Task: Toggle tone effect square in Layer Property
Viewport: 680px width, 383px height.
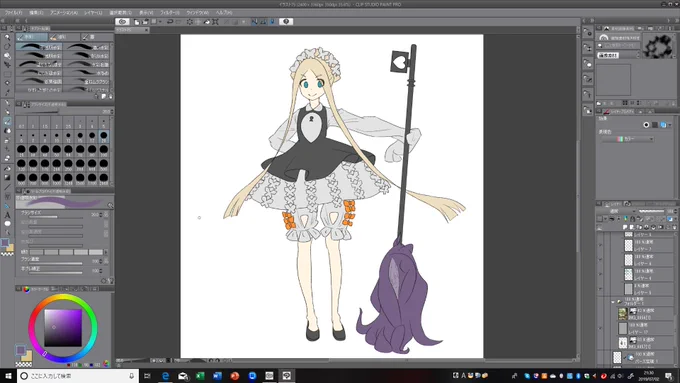Action: [x=655, y=125]
